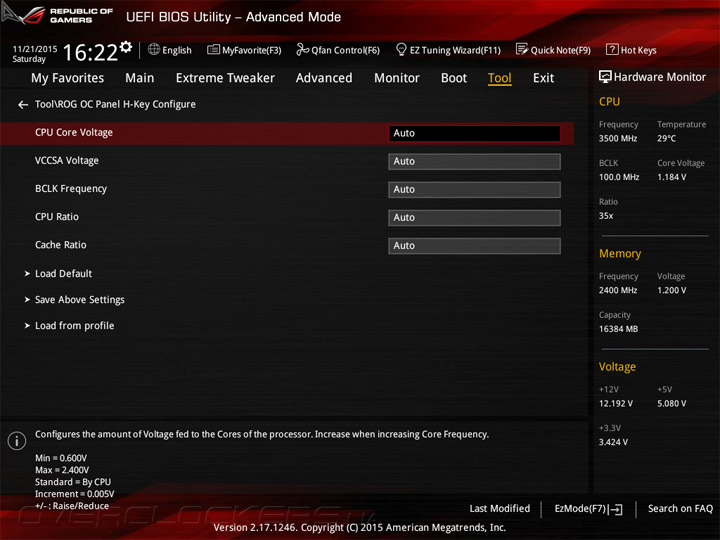Viewport: 720px width, 540px height.
Task: Click the Memory section heading
Action: 619,253
